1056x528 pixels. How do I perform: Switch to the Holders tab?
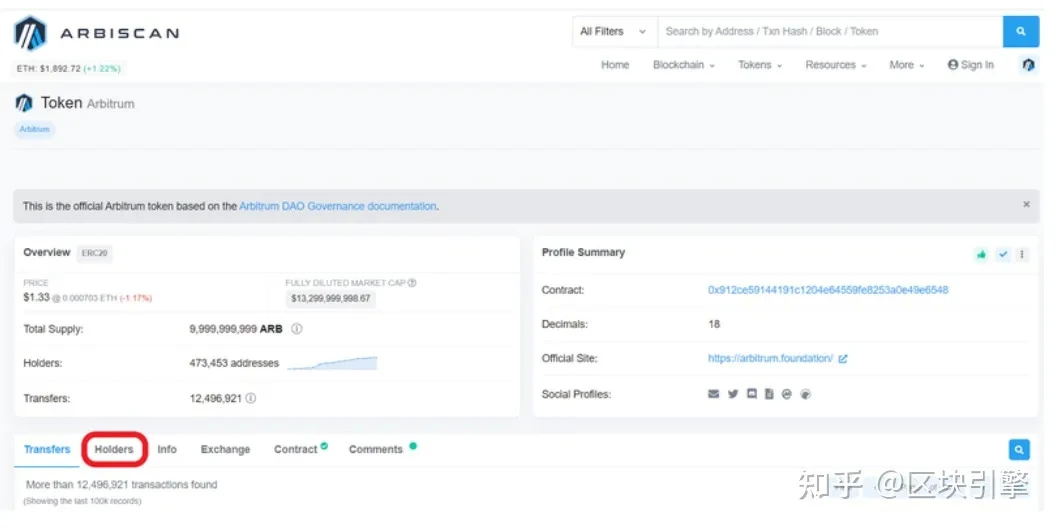point(114,449)
